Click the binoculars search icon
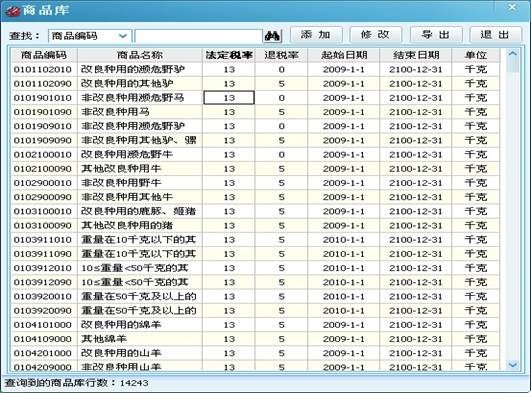Viewport: 531px width, 393px height. [272, 36]
